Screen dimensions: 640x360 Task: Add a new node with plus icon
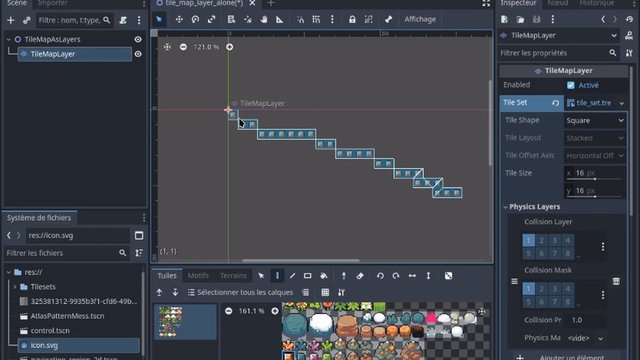point(11,20)
